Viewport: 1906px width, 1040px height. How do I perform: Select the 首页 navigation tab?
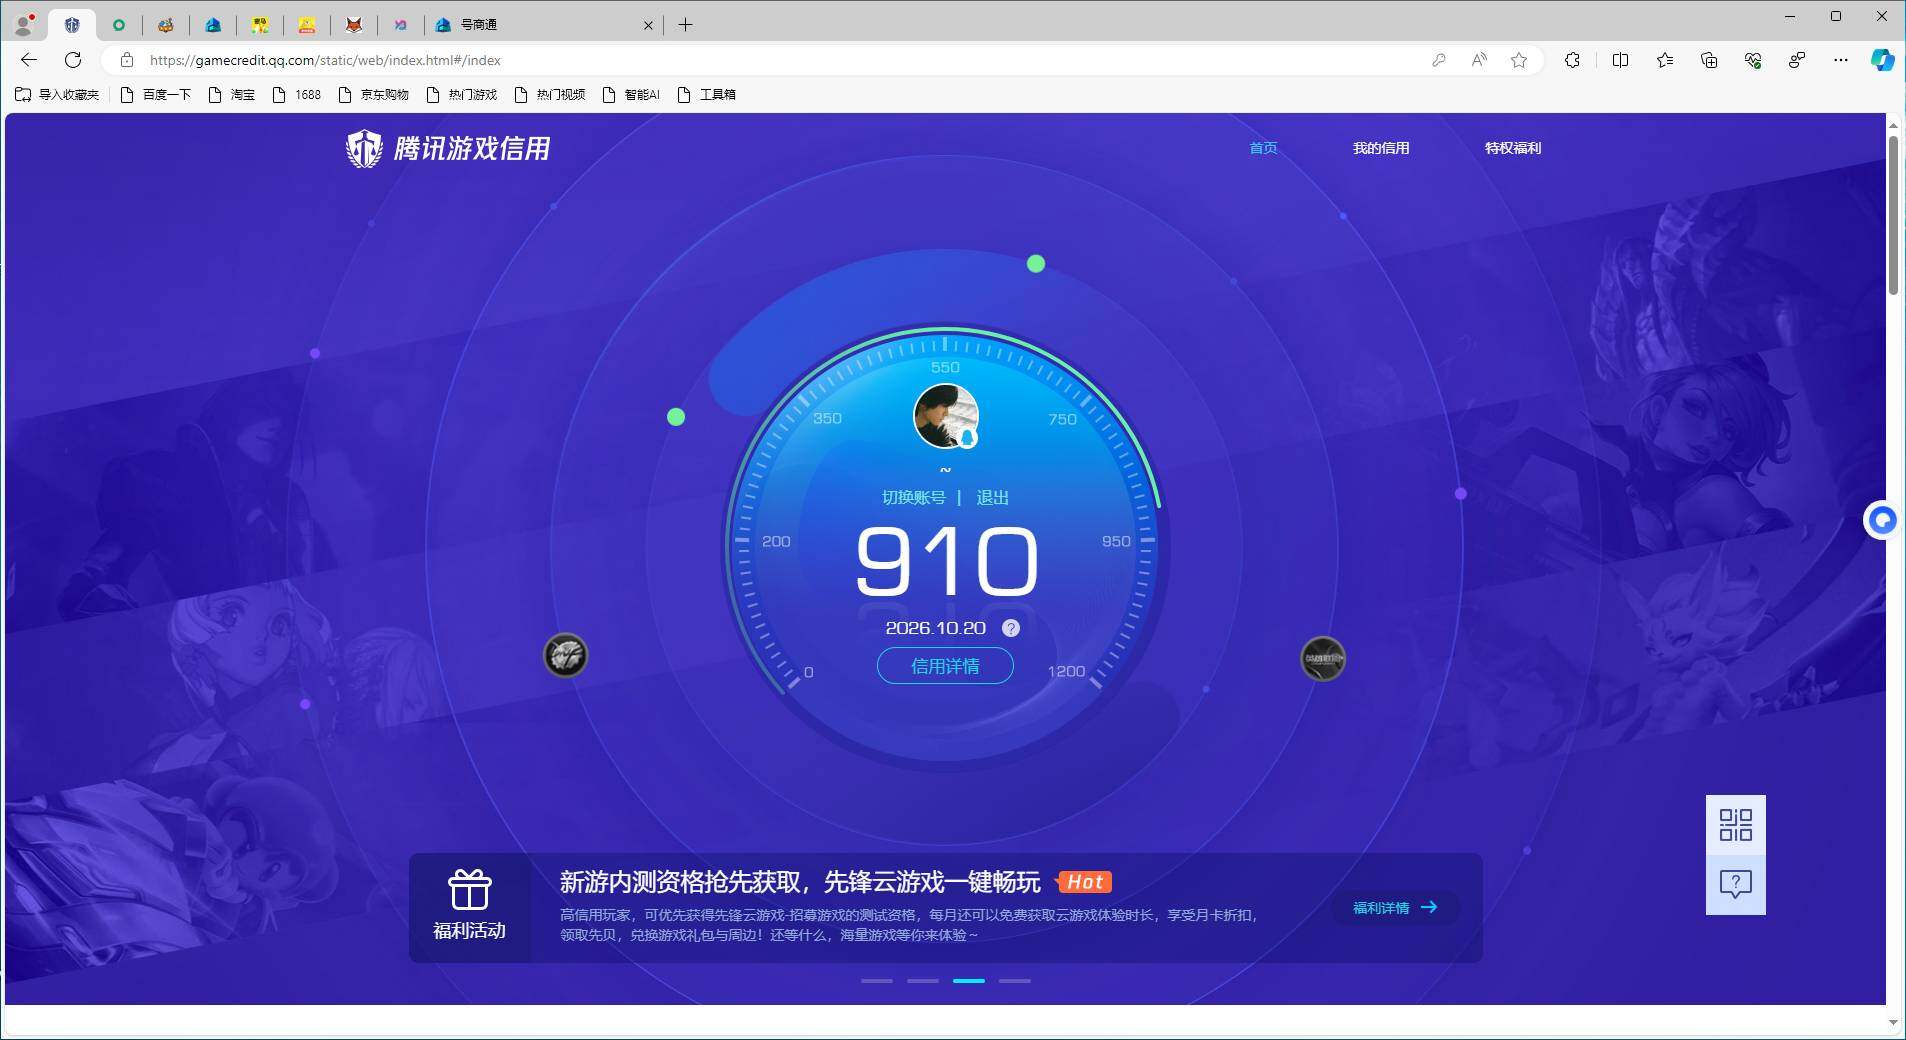click(x=1263, y=148)
